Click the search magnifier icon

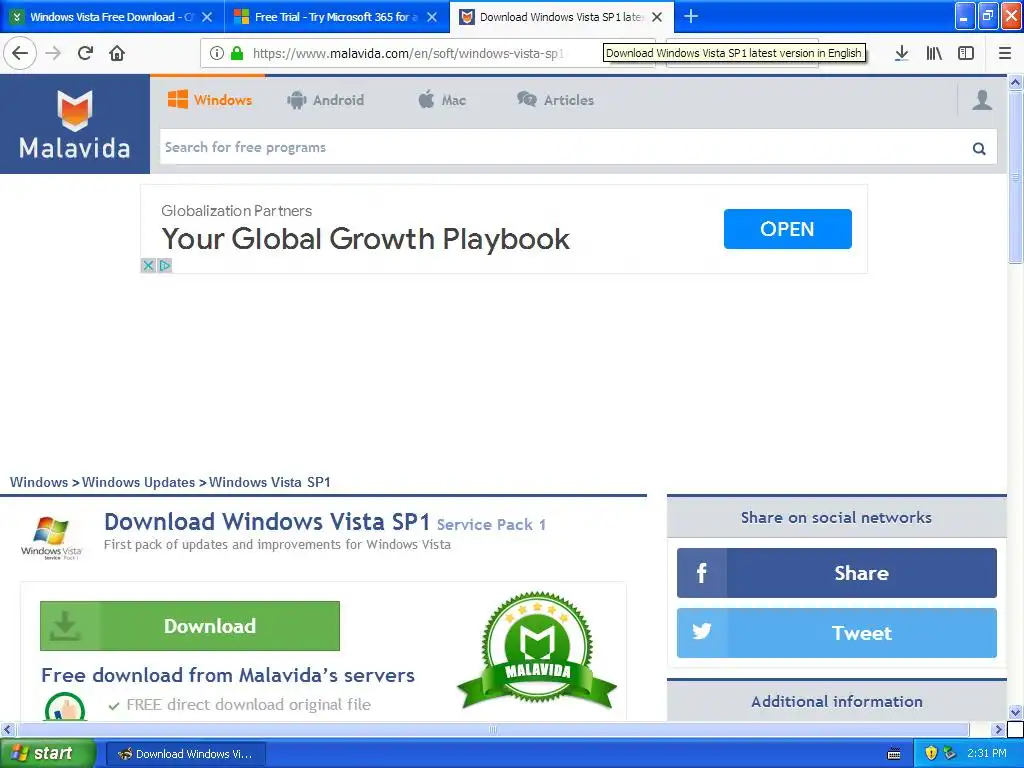tap(979, 148)
